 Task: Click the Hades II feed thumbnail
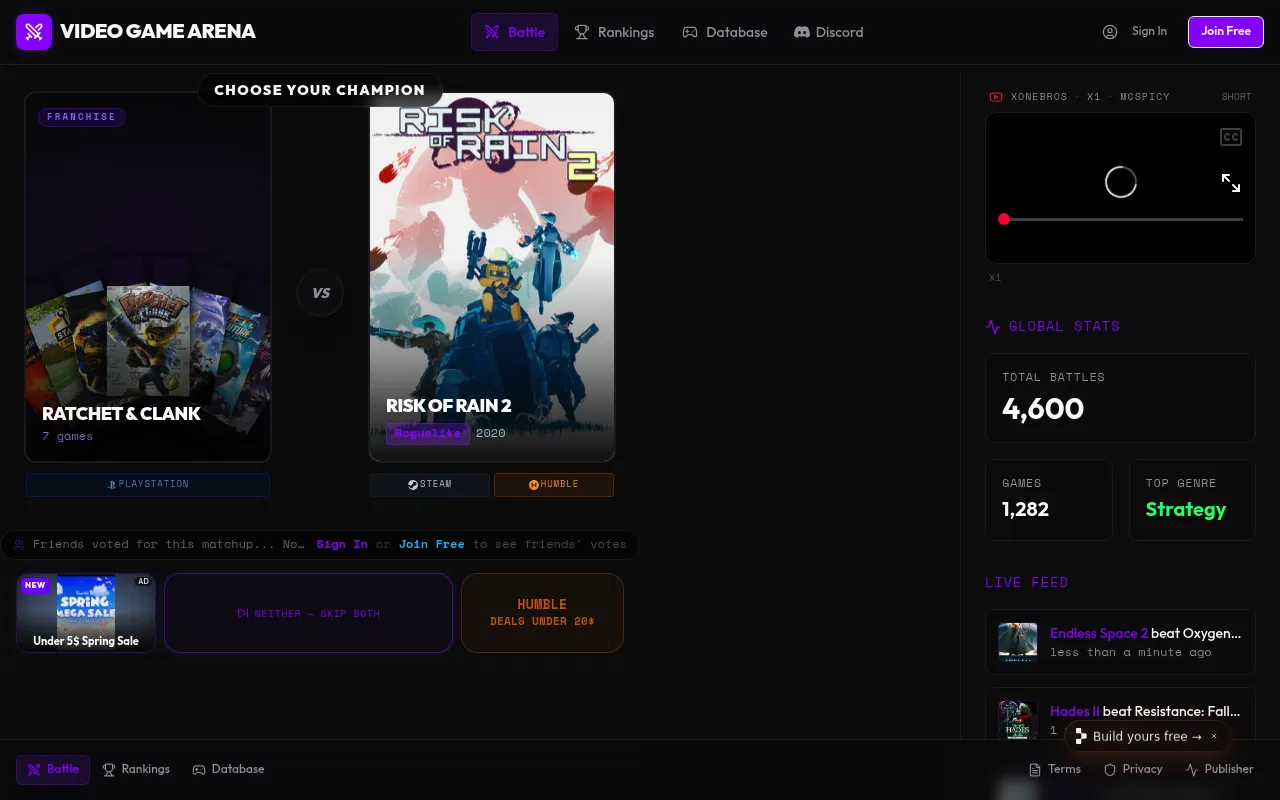coord(1018,719)
